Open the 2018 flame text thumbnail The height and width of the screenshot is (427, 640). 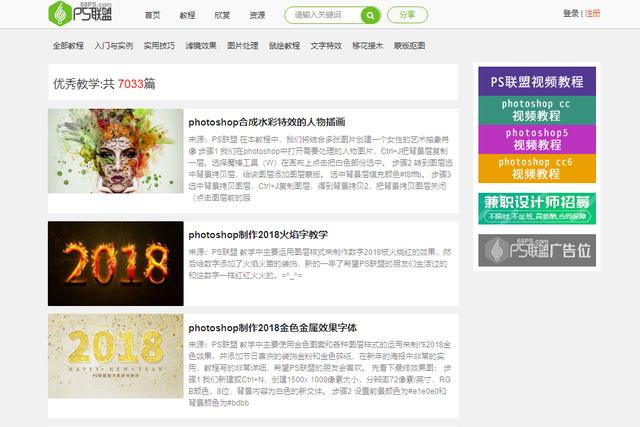116,264
